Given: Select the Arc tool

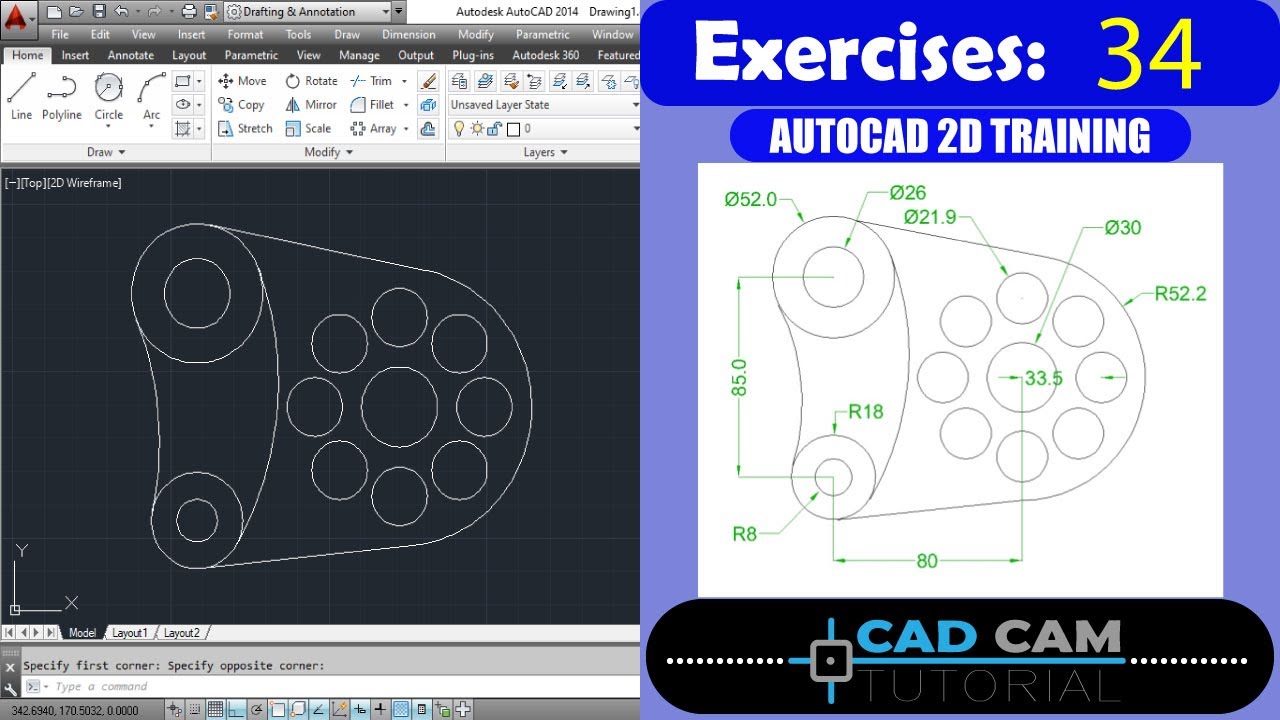Looking at the screenshot, I should [x=151, y=97].
